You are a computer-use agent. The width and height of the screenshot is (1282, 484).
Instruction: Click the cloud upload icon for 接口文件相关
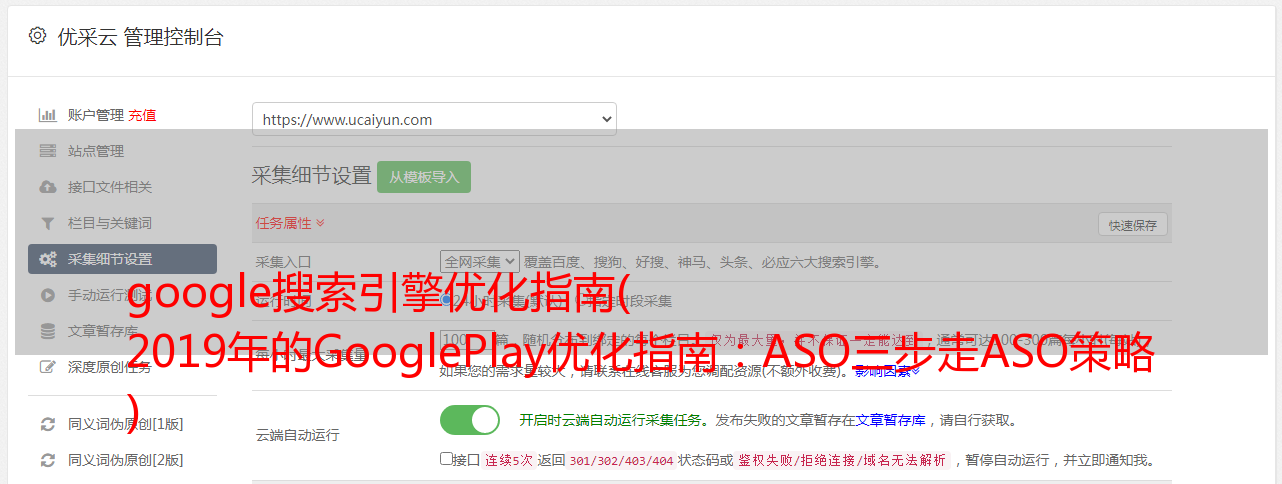(47, 187)
